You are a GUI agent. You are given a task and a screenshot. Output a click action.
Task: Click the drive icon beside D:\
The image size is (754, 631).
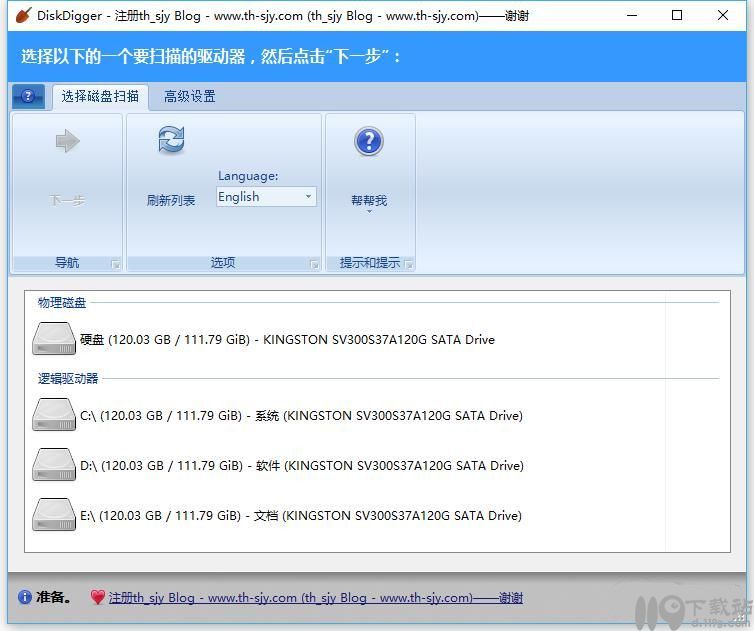tap(54, 465)
